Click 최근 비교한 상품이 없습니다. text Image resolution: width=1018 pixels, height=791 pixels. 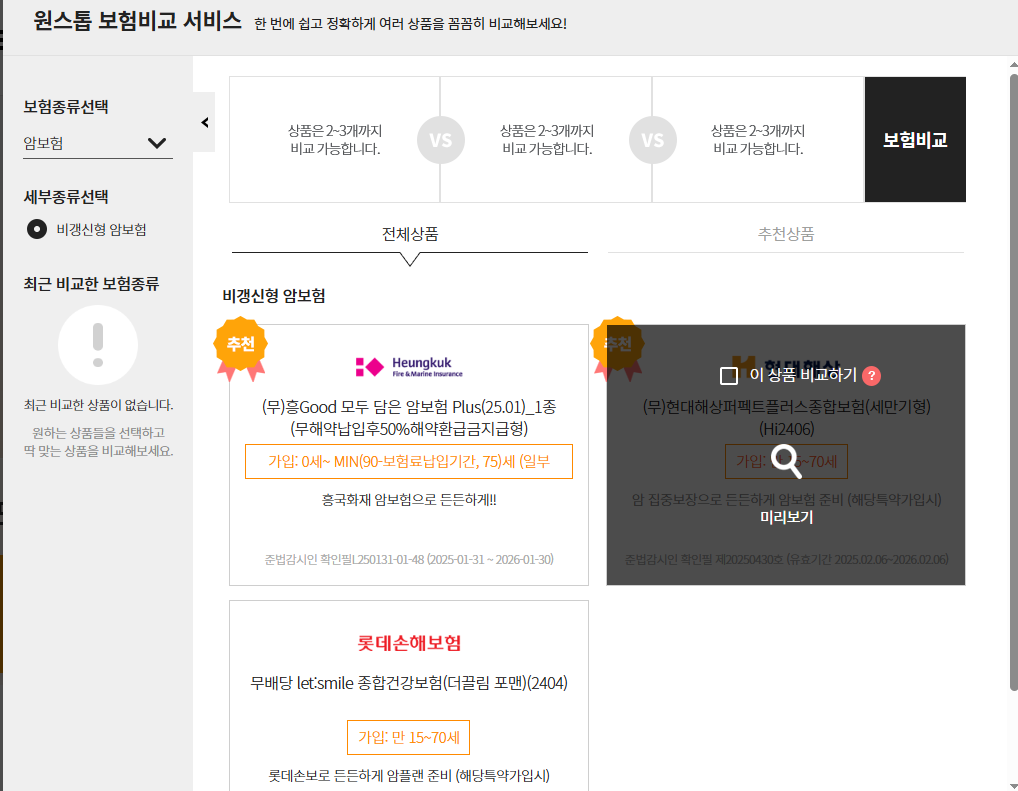click(x=99, y=405)
